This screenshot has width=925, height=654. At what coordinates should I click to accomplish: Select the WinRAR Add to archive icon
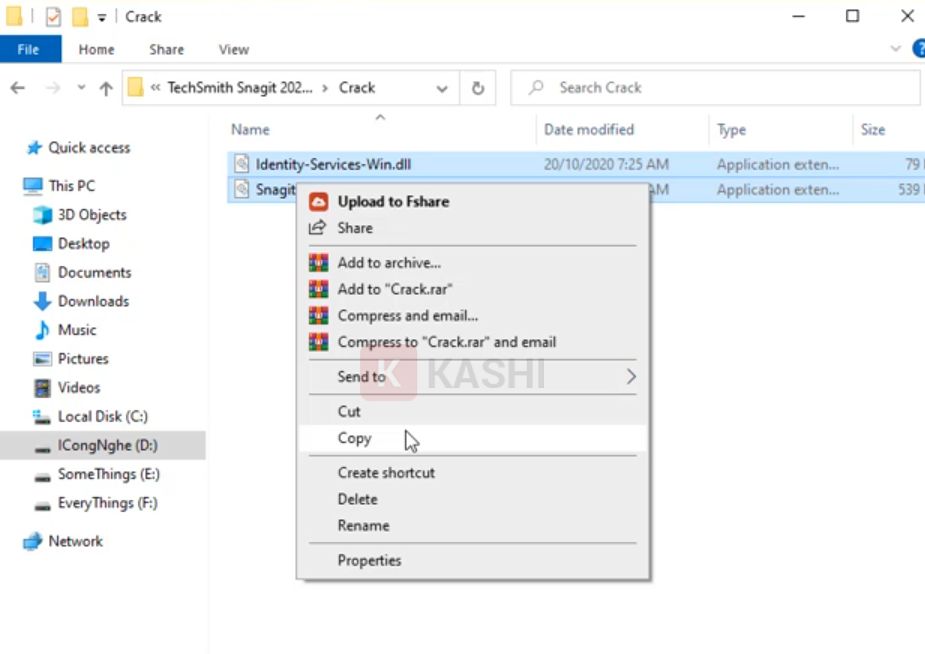point(318,262)
